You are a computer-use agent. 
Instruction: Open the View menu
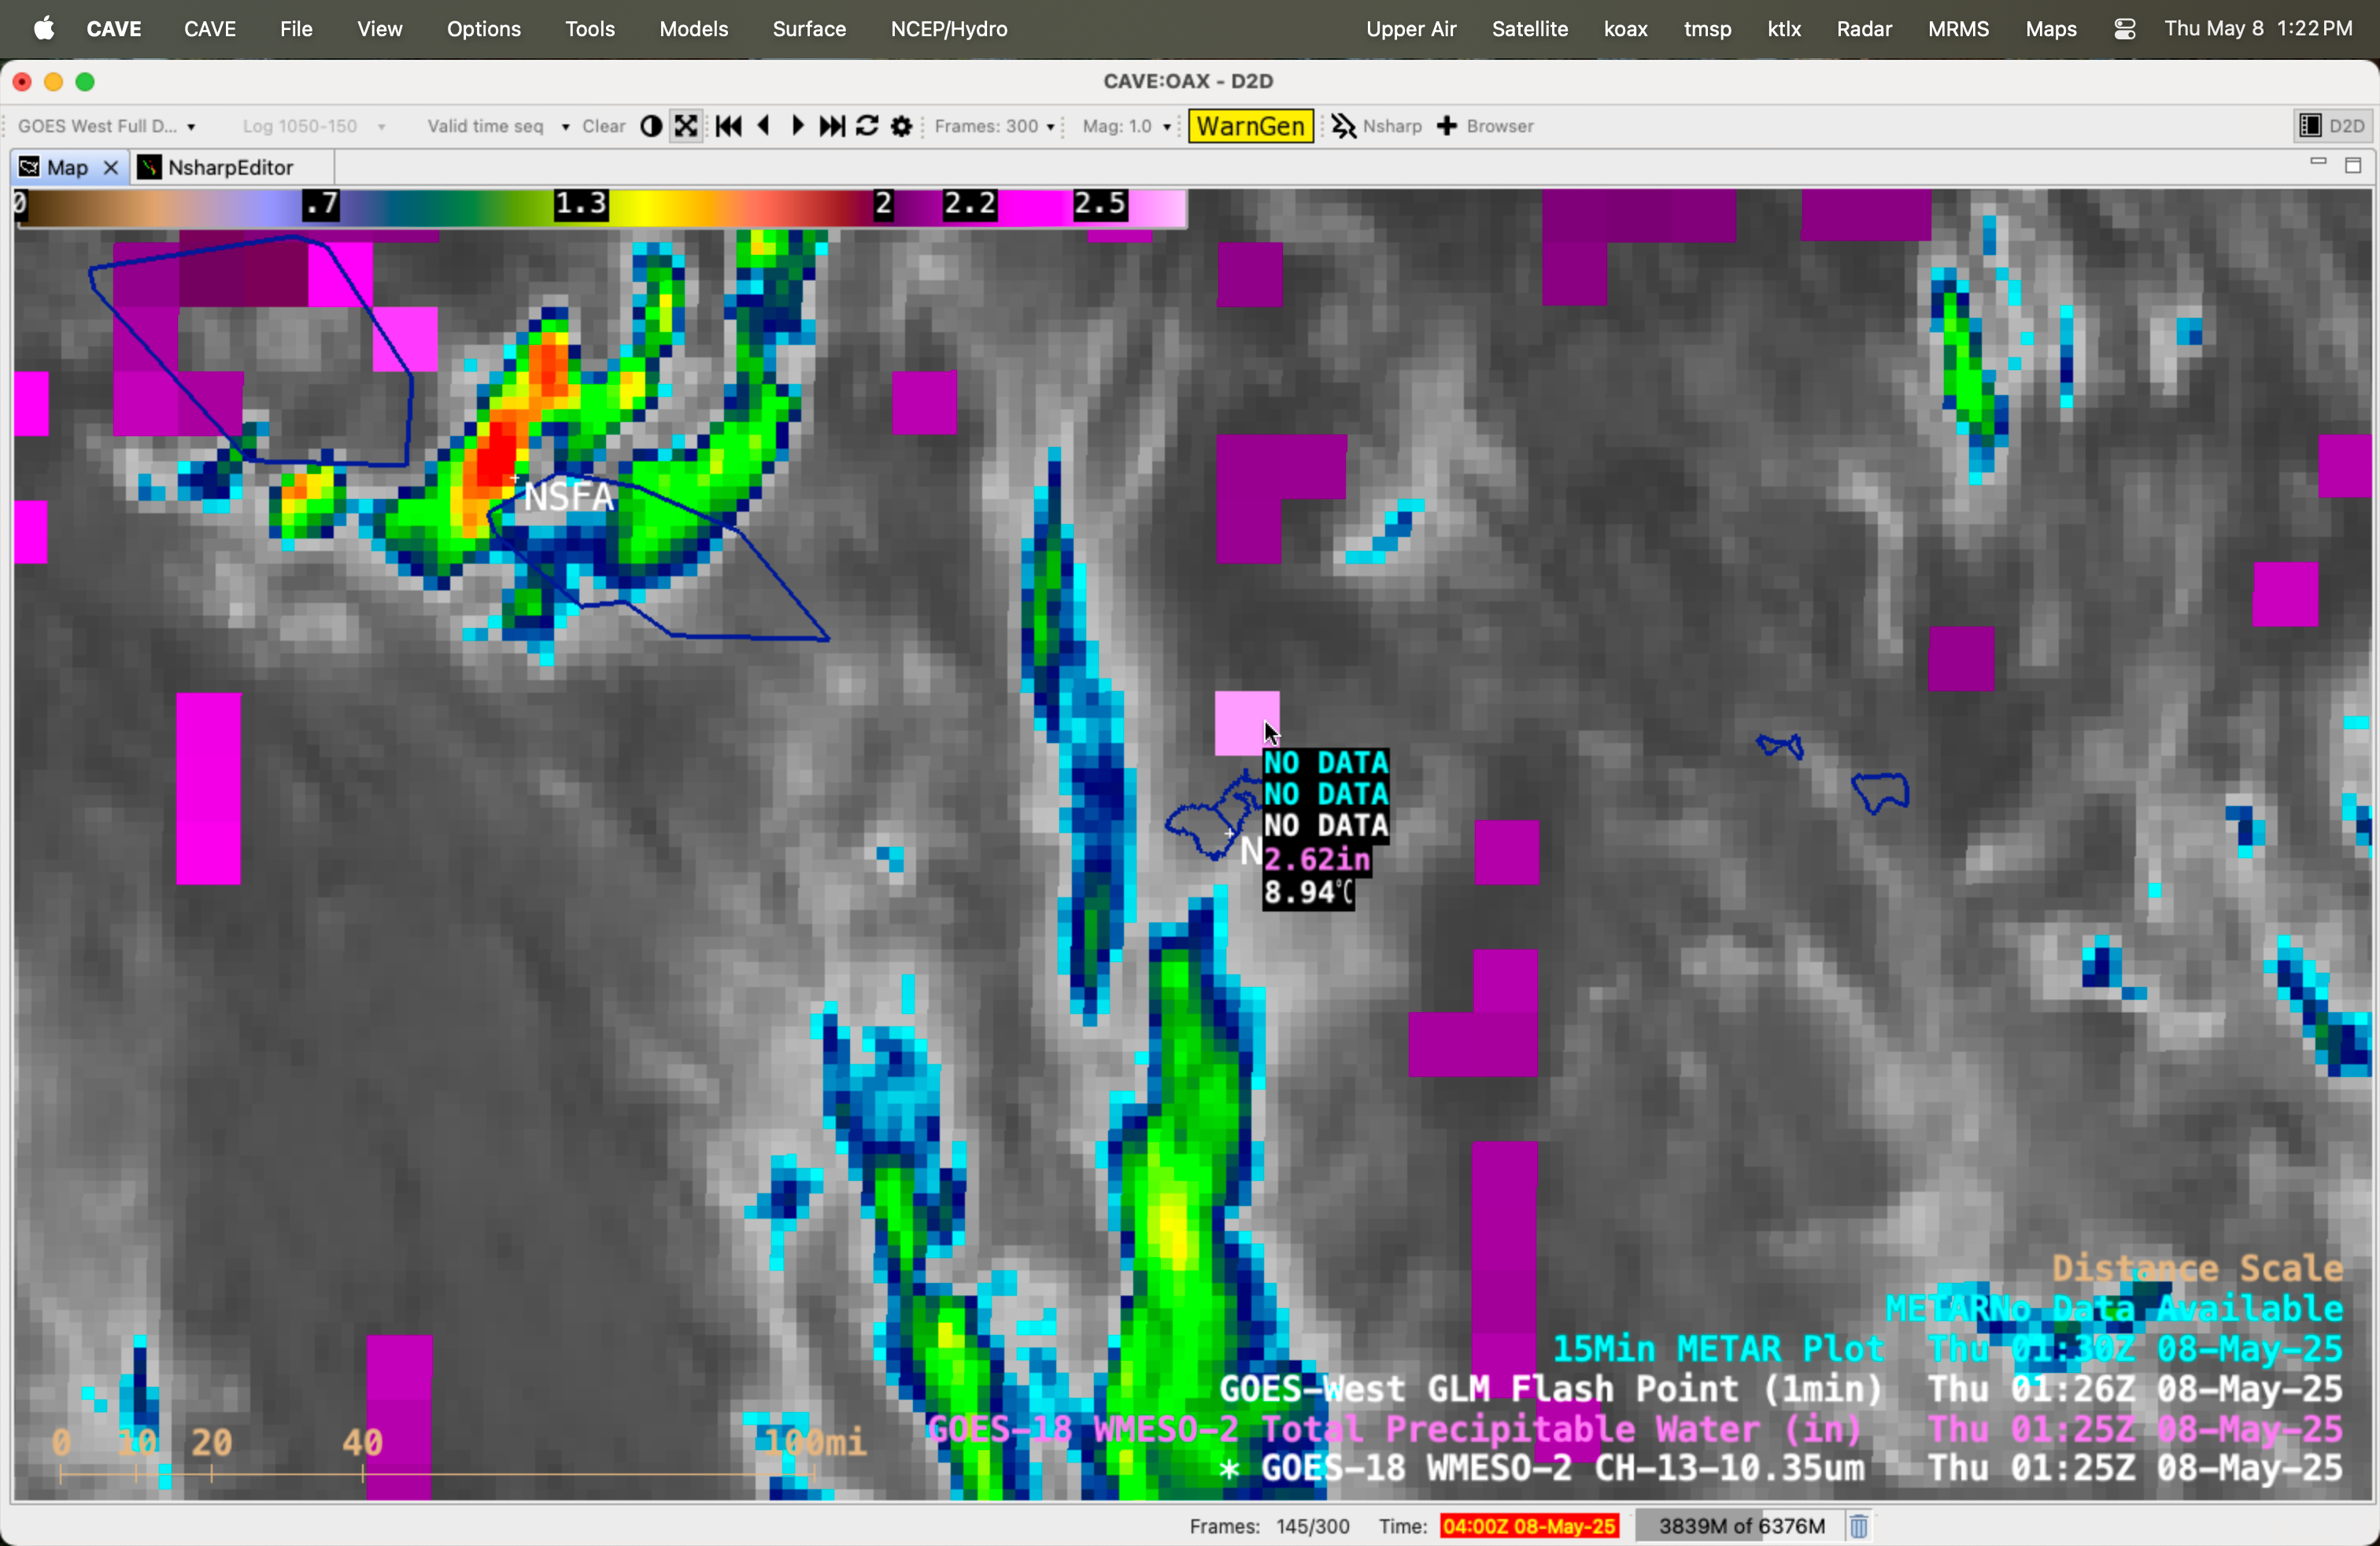(x=380, y=29)
